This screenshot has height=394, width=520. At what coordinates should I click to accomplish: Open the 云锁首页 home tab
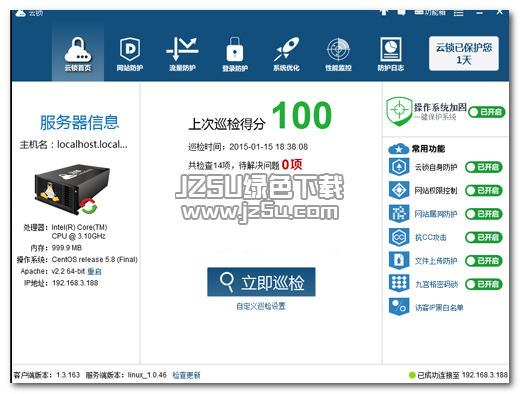tap(78, 52)
